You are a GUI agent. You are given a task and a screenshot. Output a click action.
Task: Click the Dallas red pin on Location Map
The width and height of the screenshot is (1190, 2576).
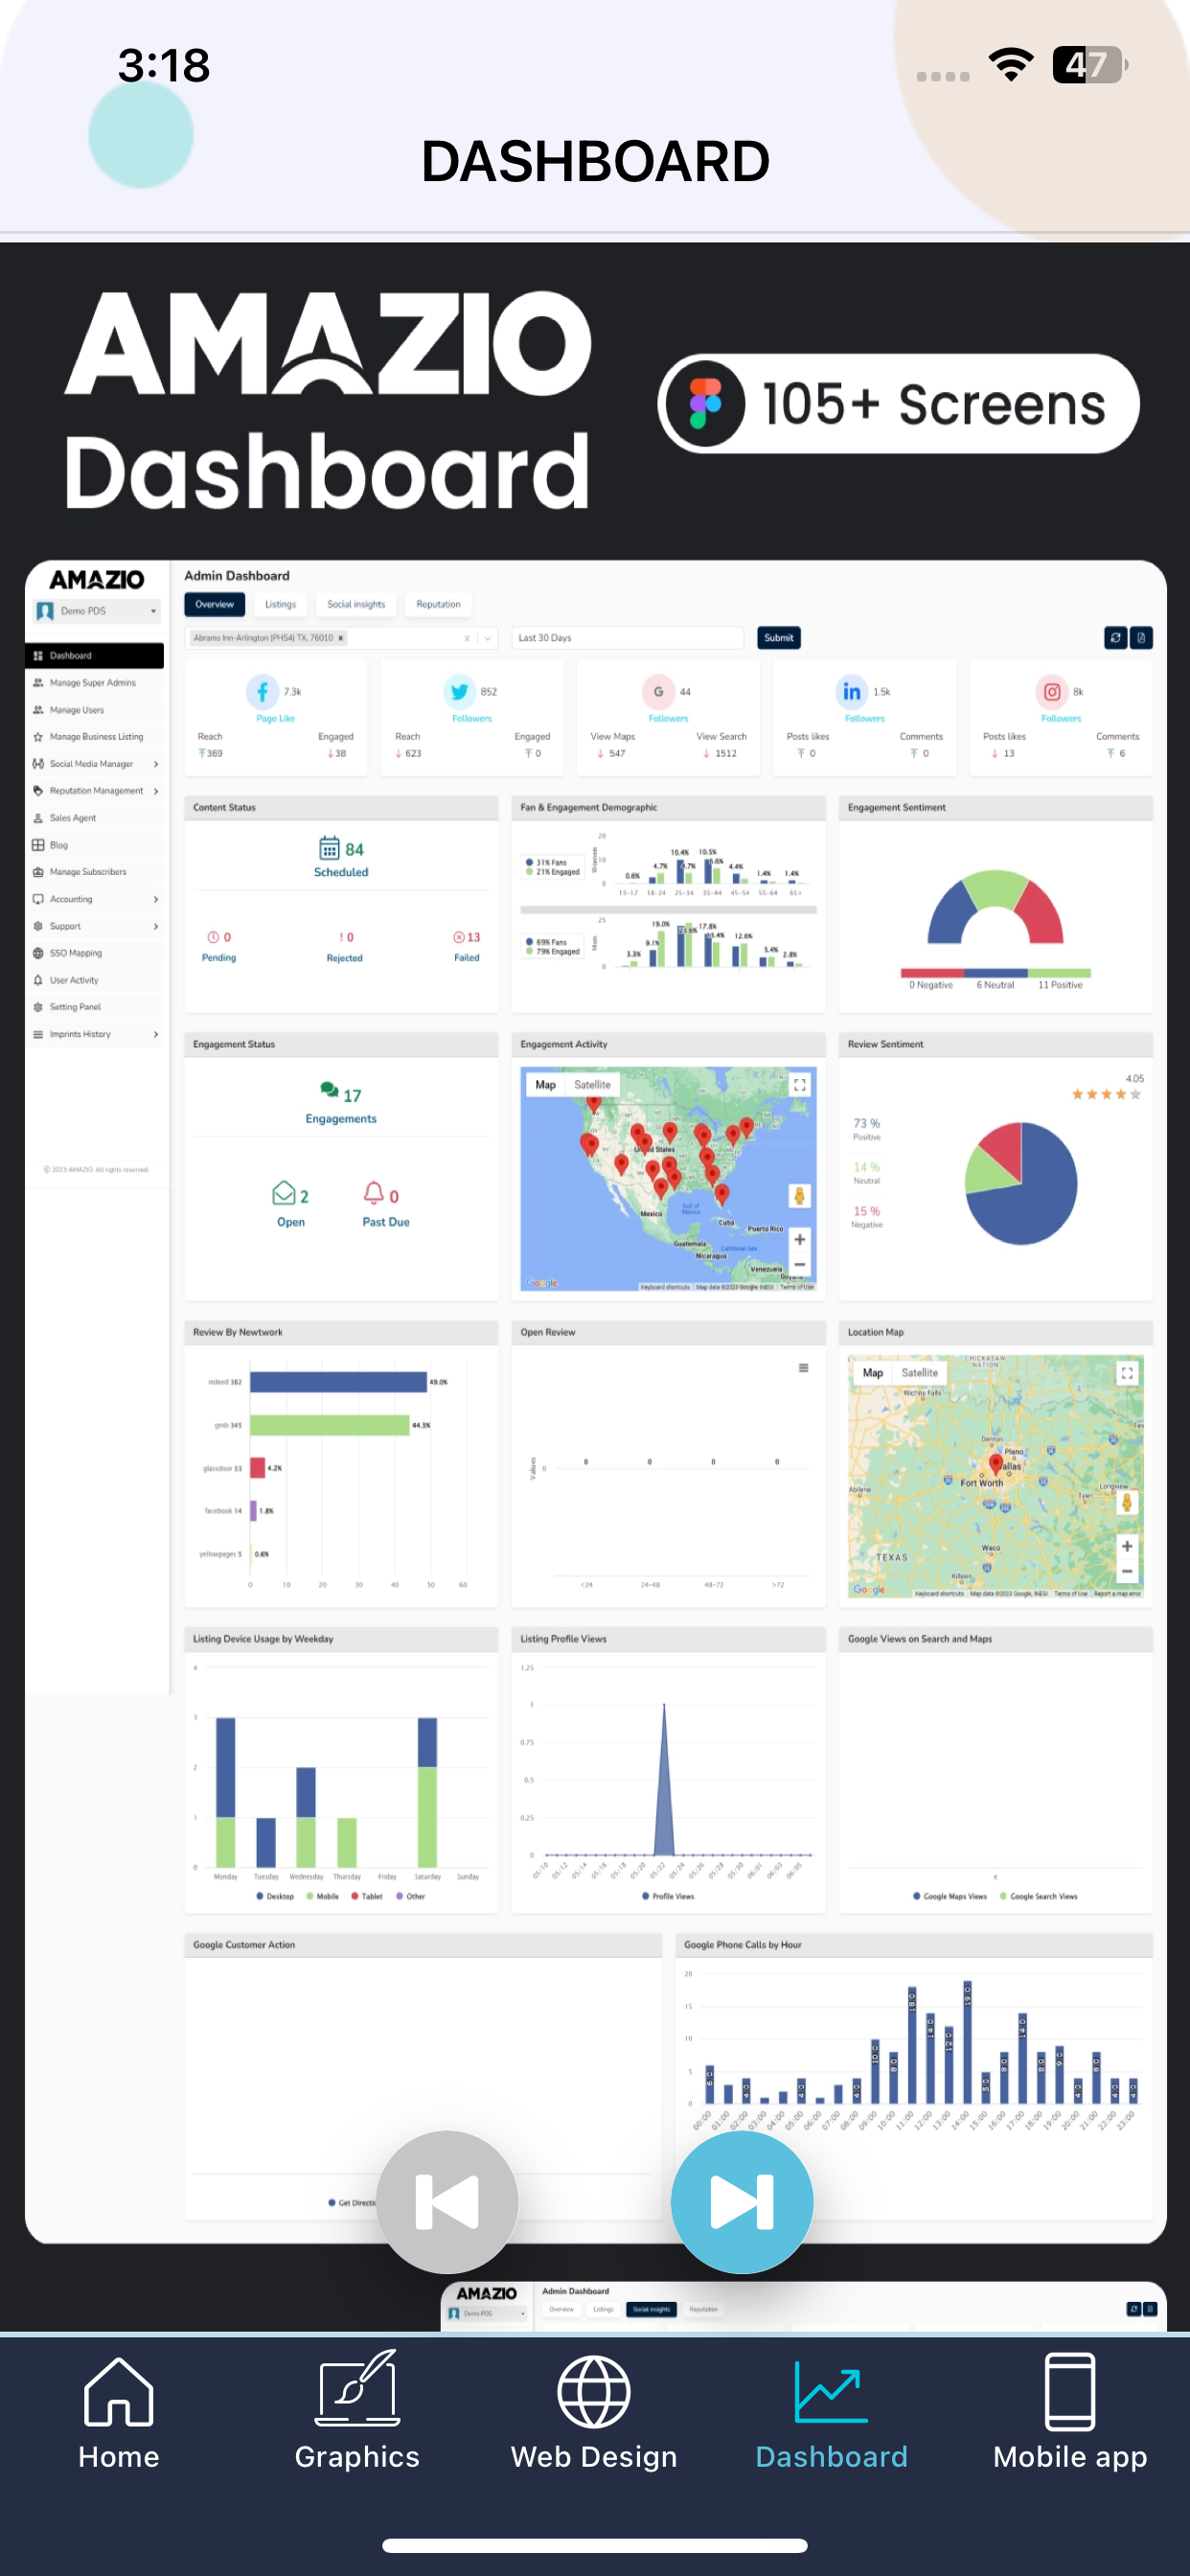(995, 1464)
